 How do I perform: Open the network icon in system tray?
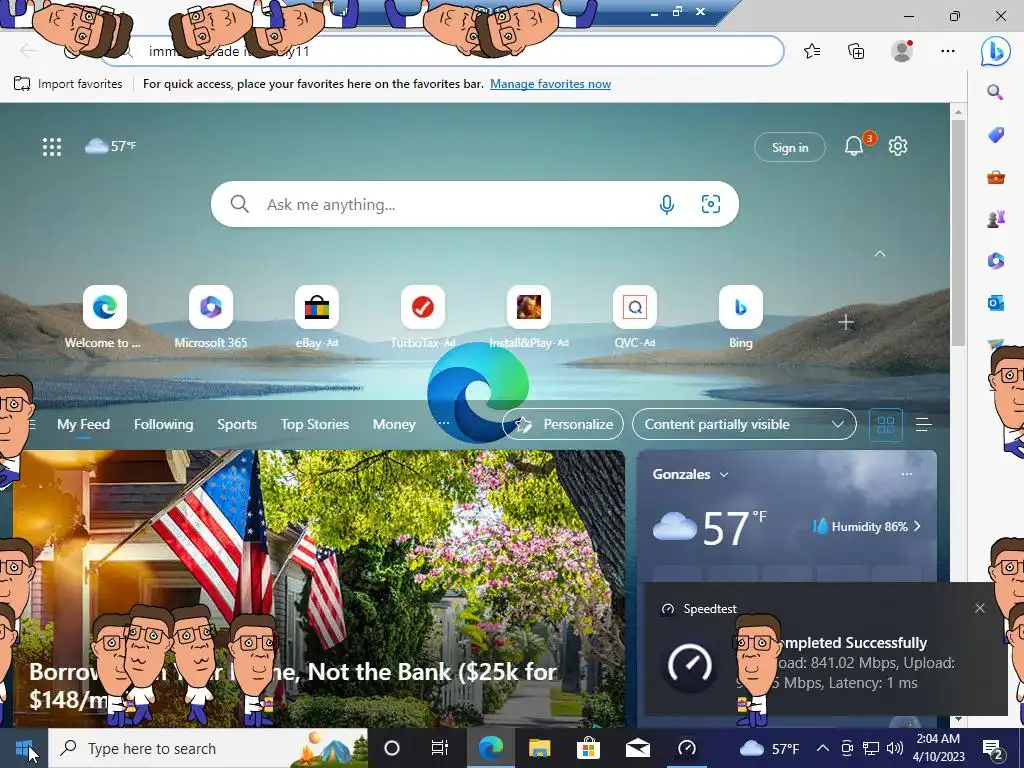(871, 748)
